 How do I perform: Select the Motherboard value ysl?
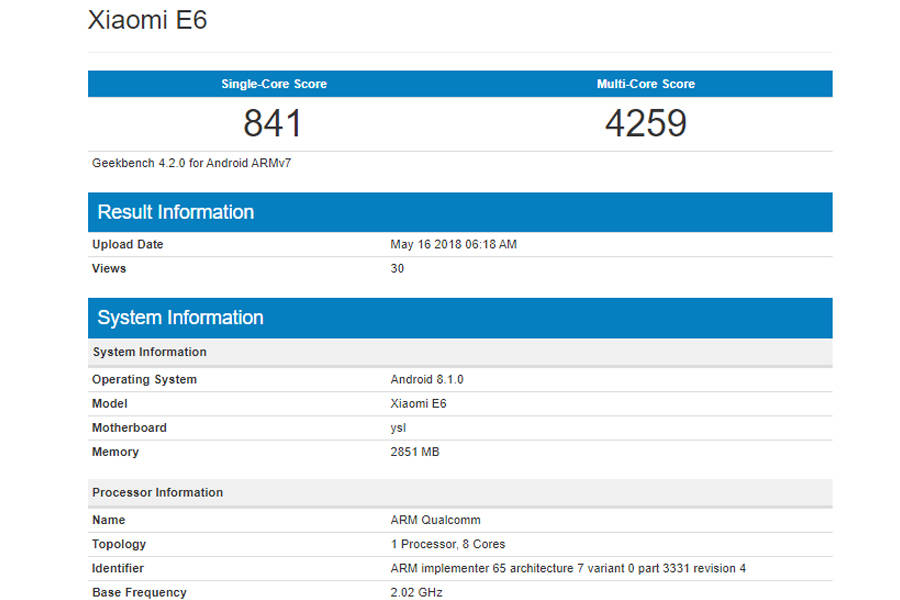pos(396,427)
